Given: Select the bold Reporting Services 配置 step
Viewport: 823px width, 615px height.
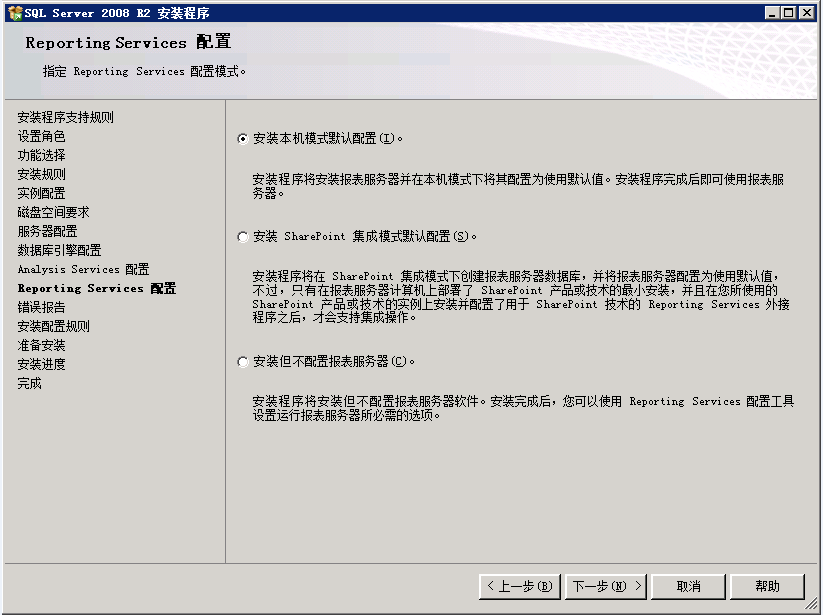Looking at the screenshot, I should pyautogui.click(x=96, y=288).
